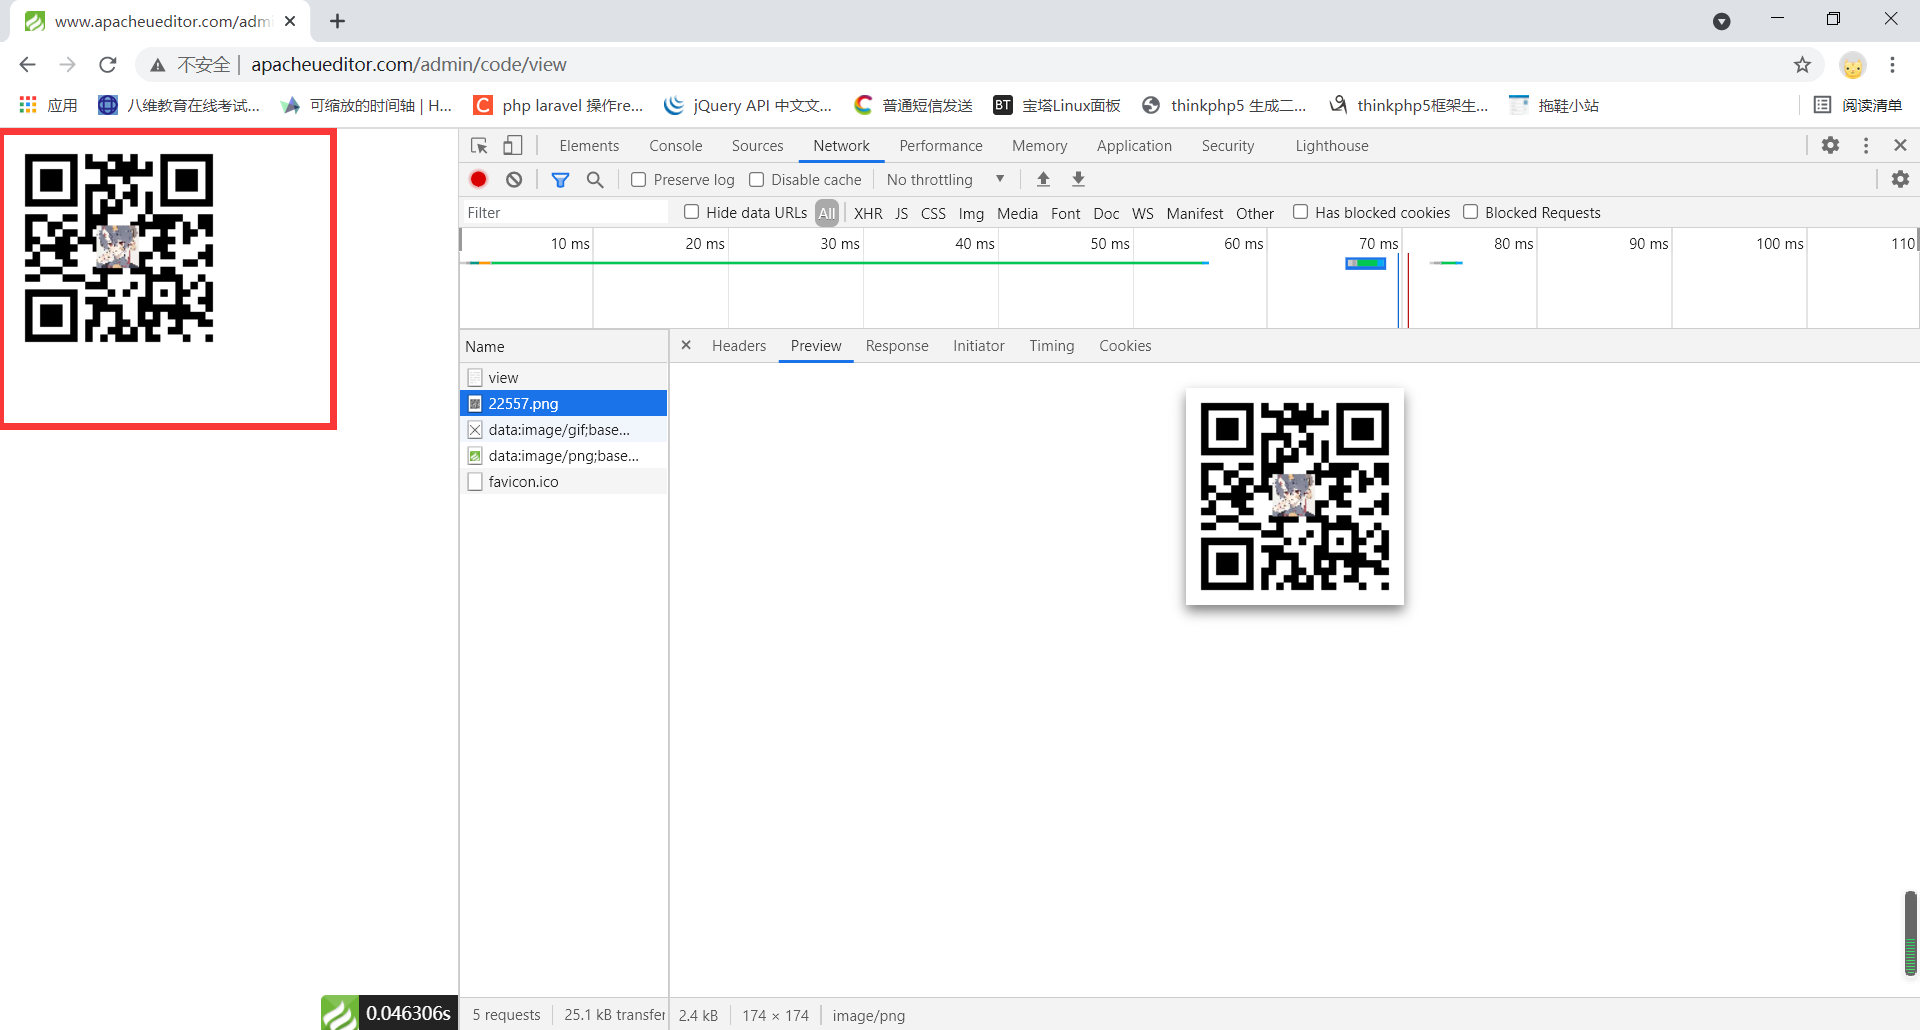Check Blocked Requests

pyautogui.click(x=1470, y=212)
